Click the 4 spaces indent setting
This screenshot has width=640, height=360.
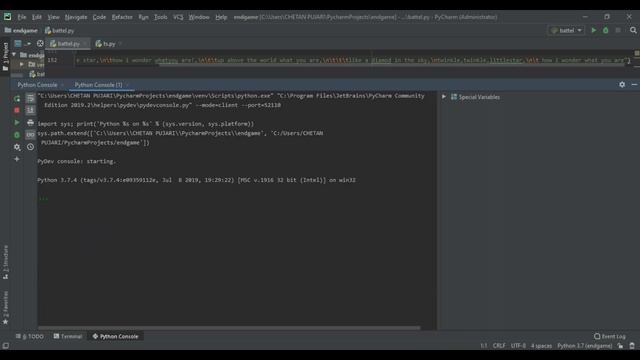coord(541,346)
